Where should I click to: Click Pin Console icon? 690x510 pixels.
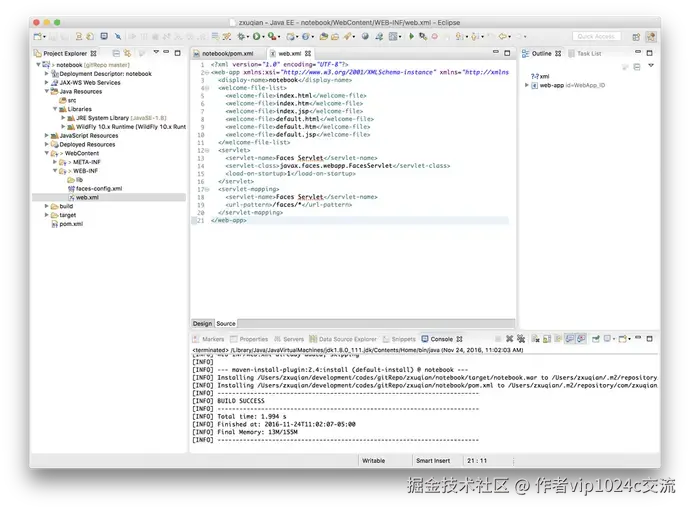[x=595, y=339]
